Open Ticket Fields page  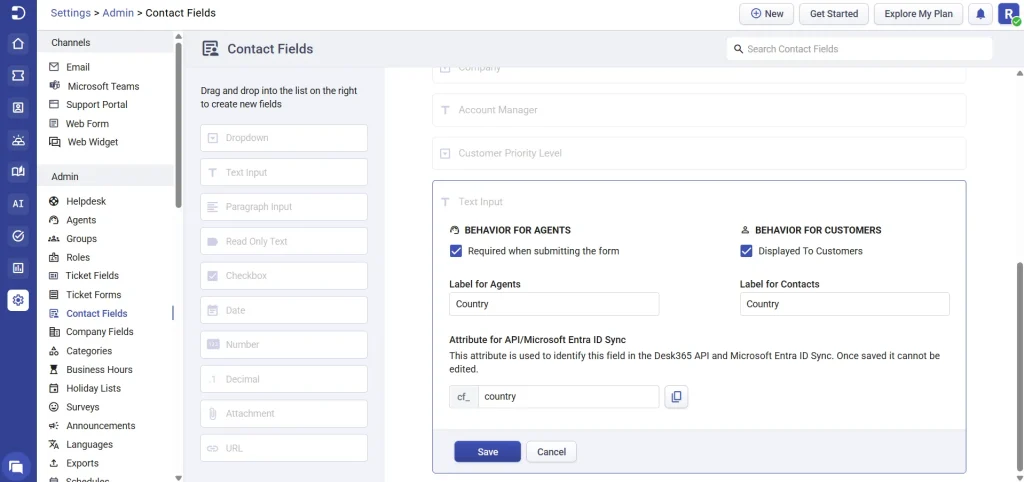coord(92,276)
